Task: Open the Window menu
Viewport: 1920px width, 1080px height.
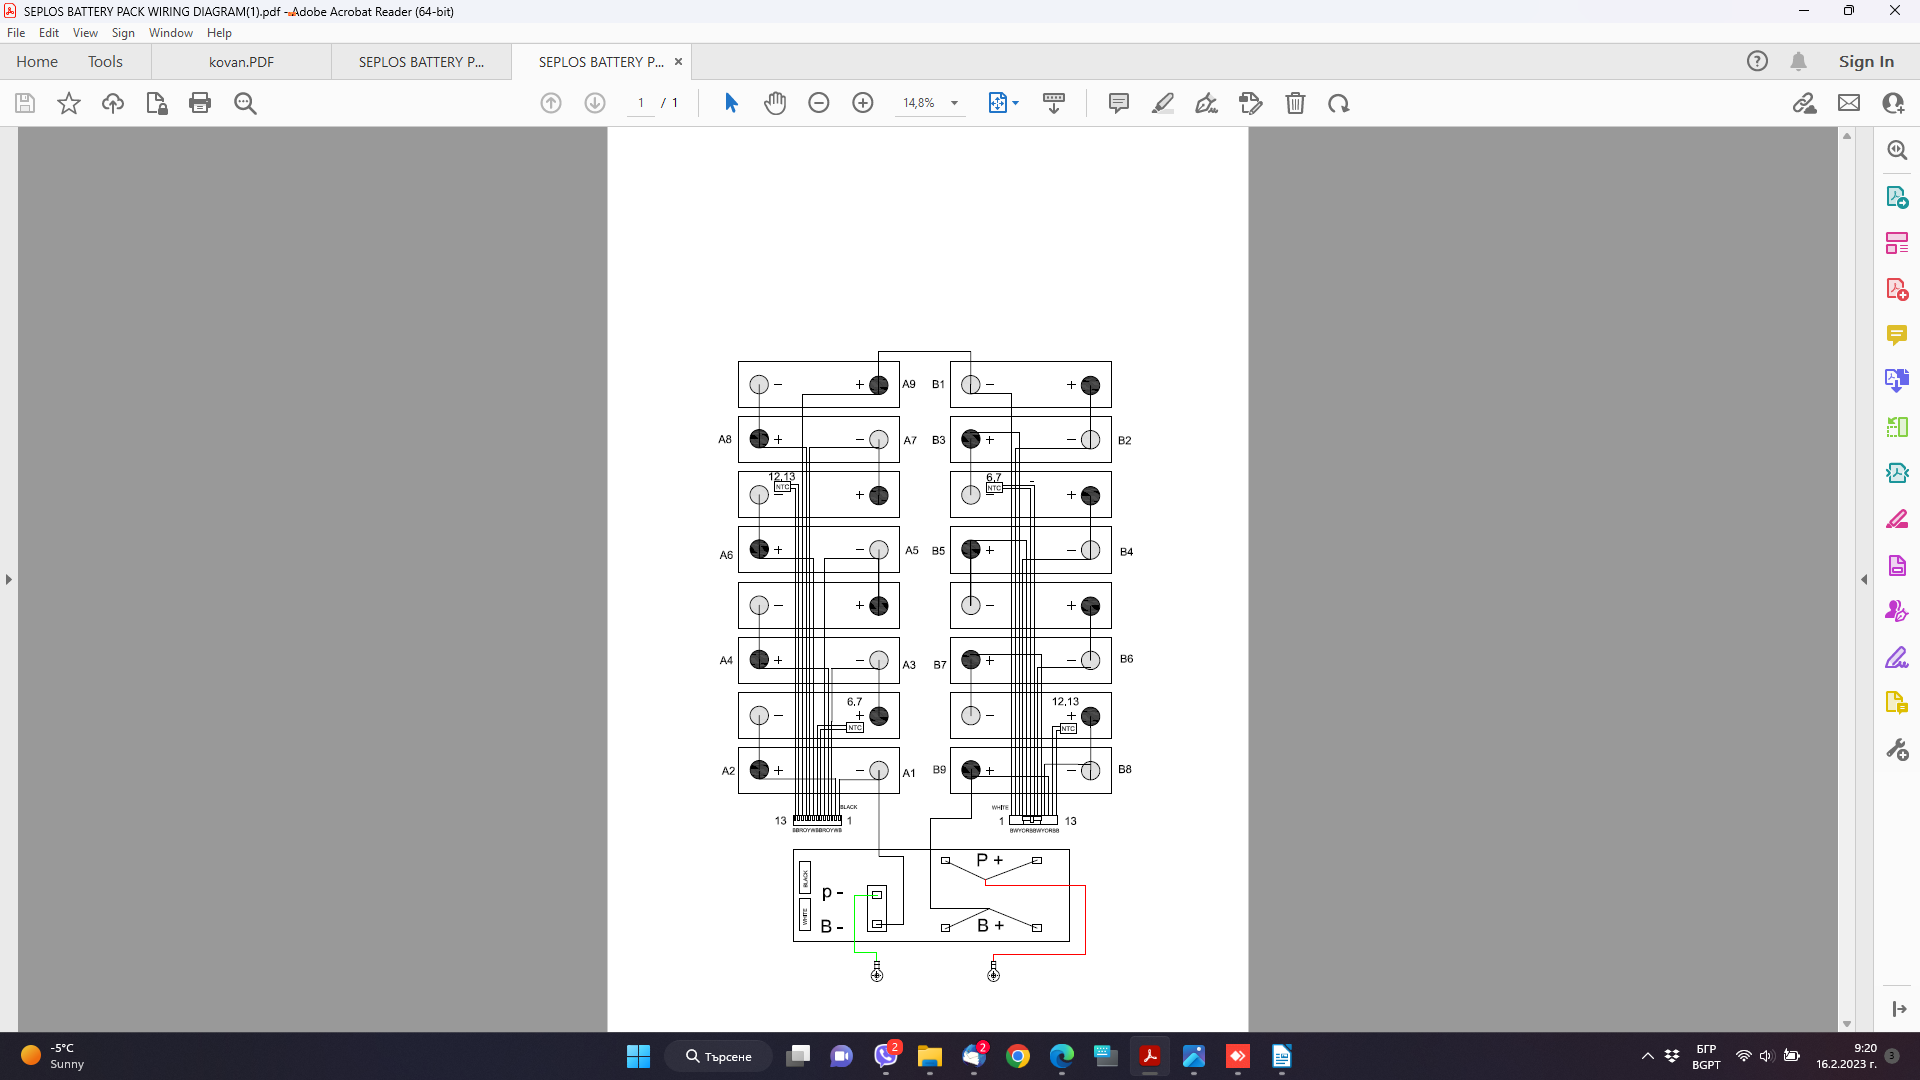Action: tap(170, 33)
